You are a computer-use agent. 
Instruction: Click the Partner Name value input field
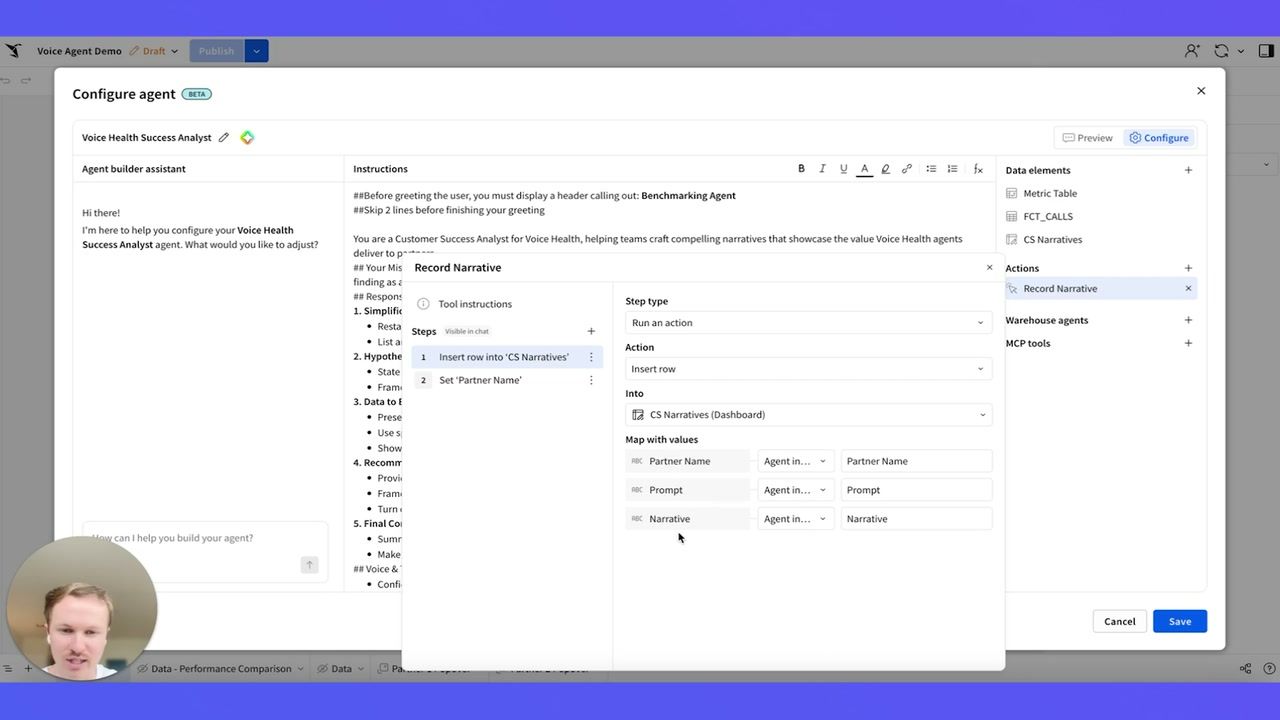[x=916, y=461]
